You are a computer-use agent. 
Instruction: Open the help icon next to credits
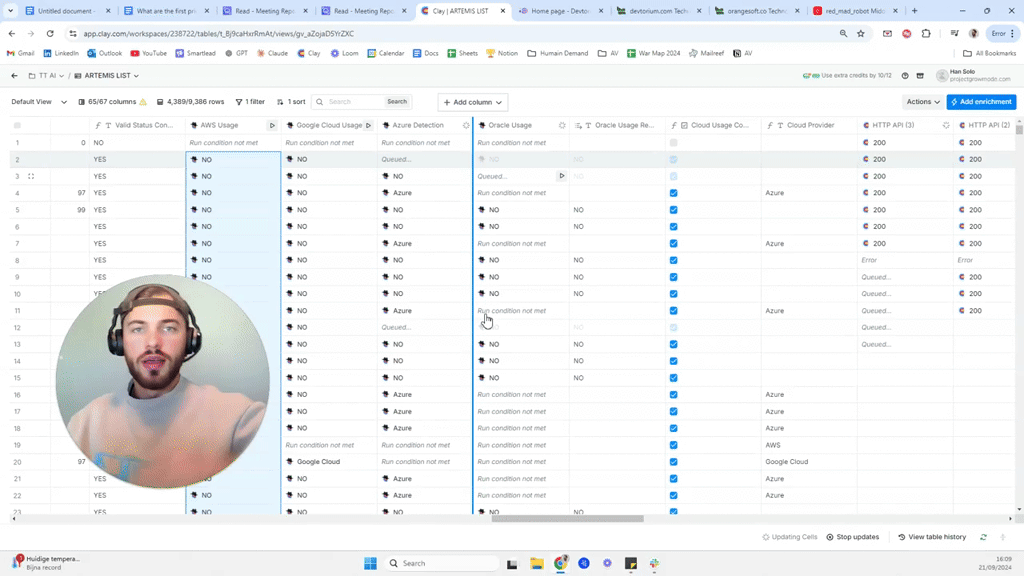tap(905, 76)
